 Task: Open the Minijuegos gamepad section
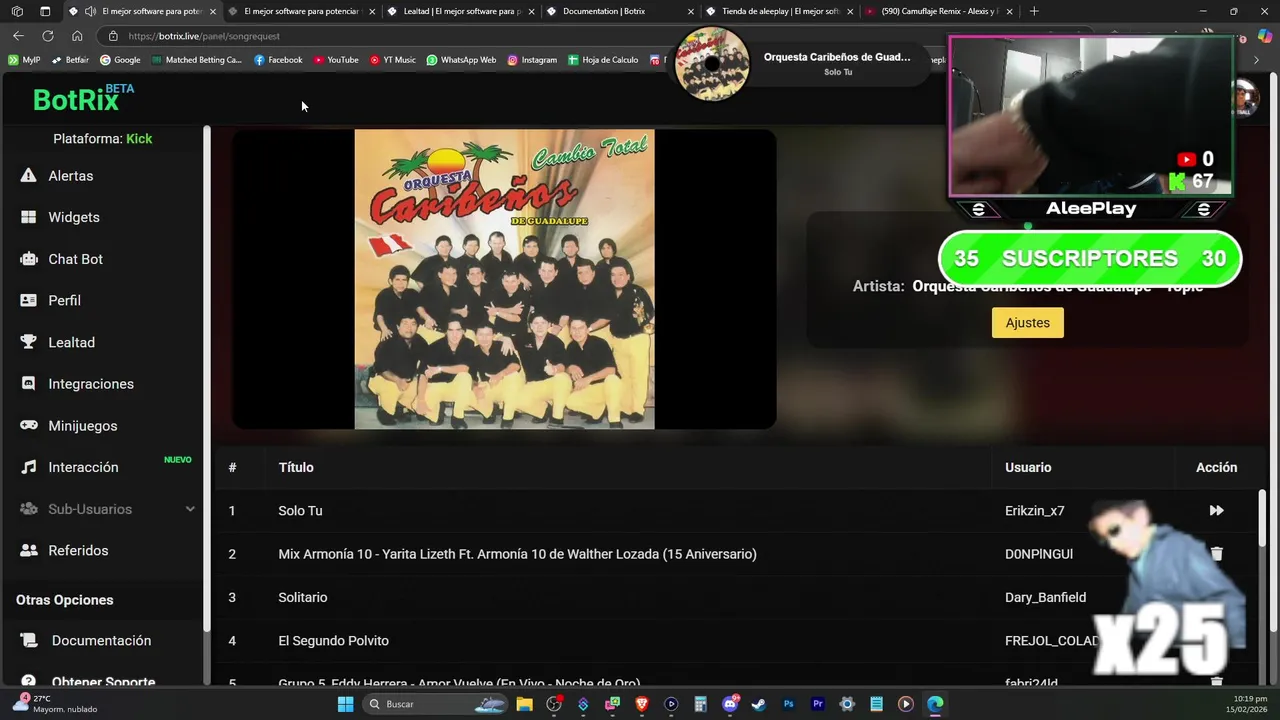point(69,426)
